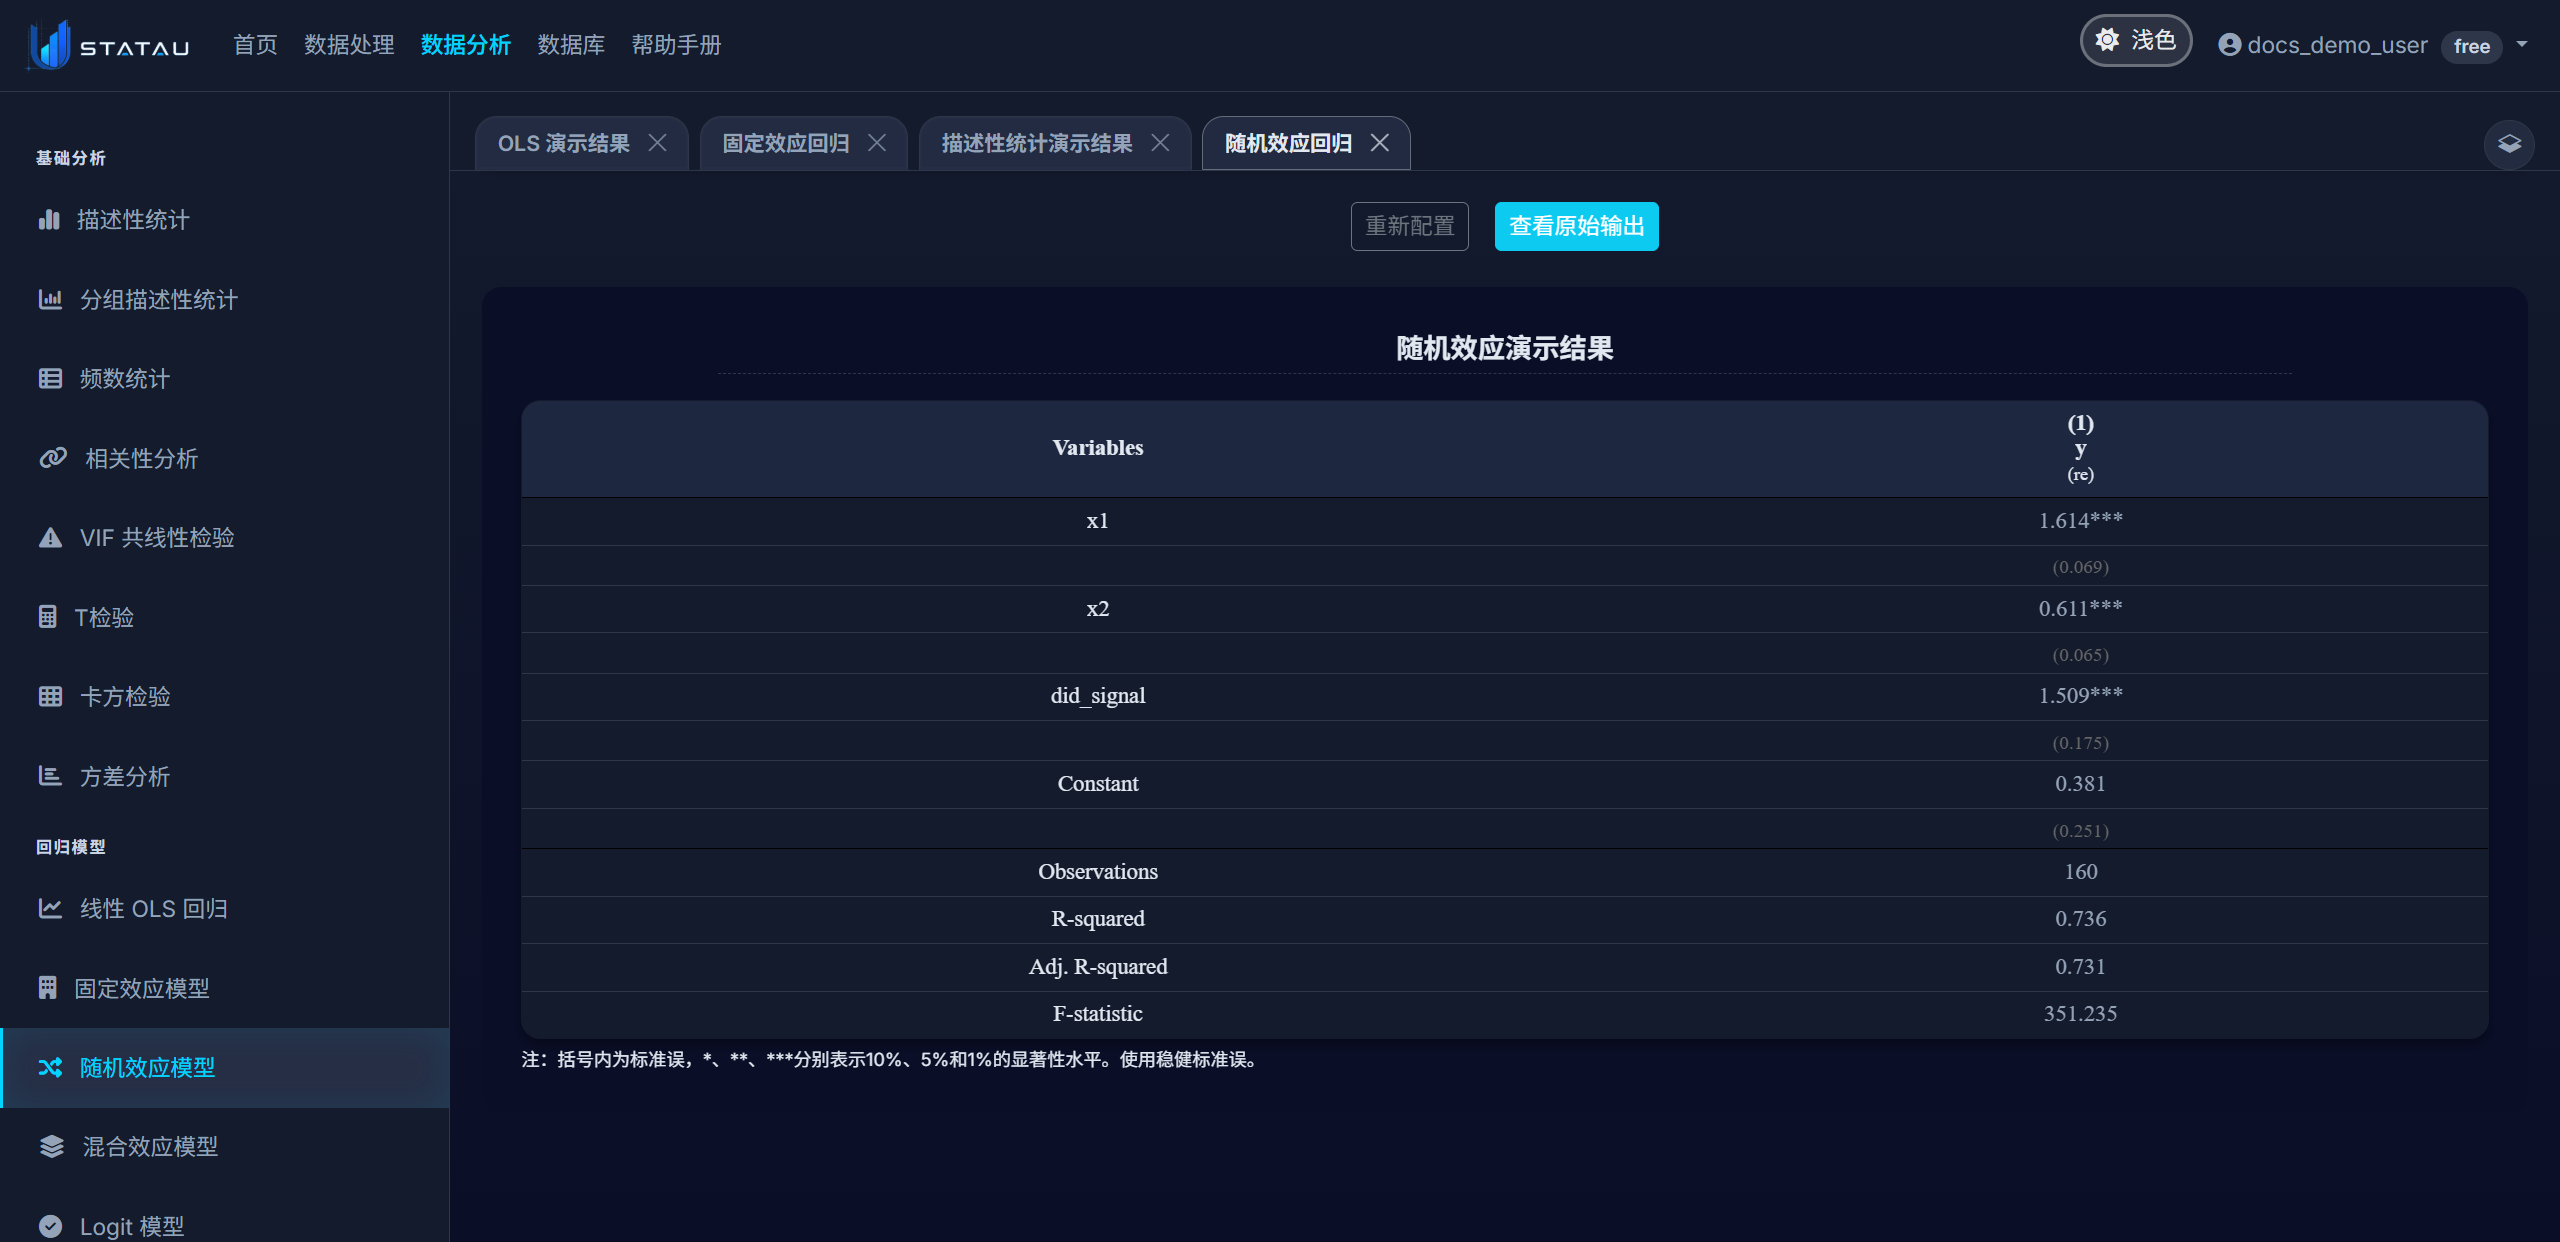Screen dimensions: 2560x1242
Task: Close the OLS 演示结果 tab
Action: 657,143
